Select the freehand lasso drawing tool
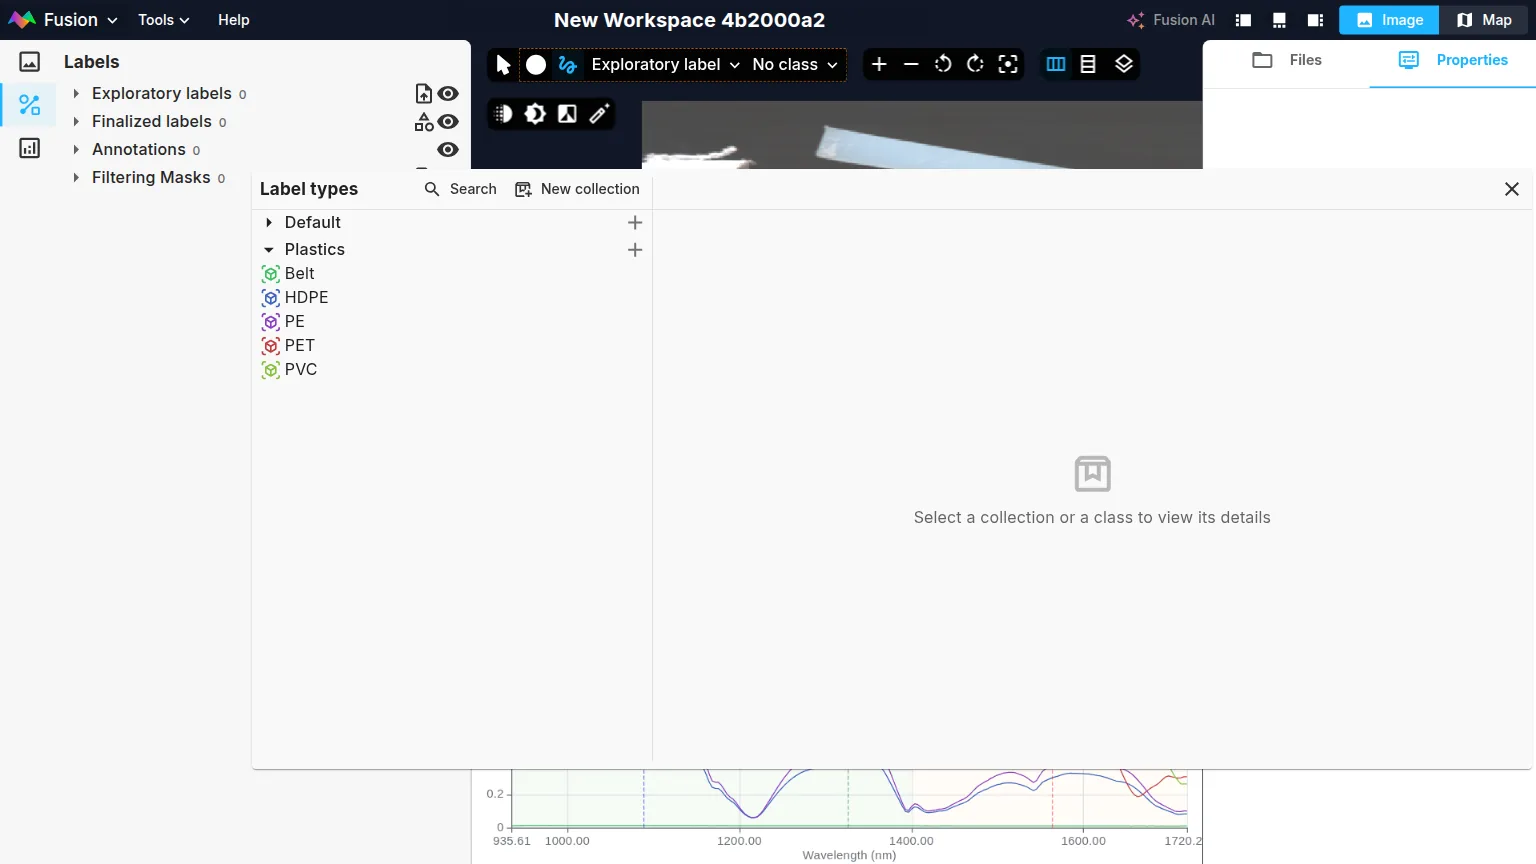This screenshot has width=1536, height=864. coord(568,65)
